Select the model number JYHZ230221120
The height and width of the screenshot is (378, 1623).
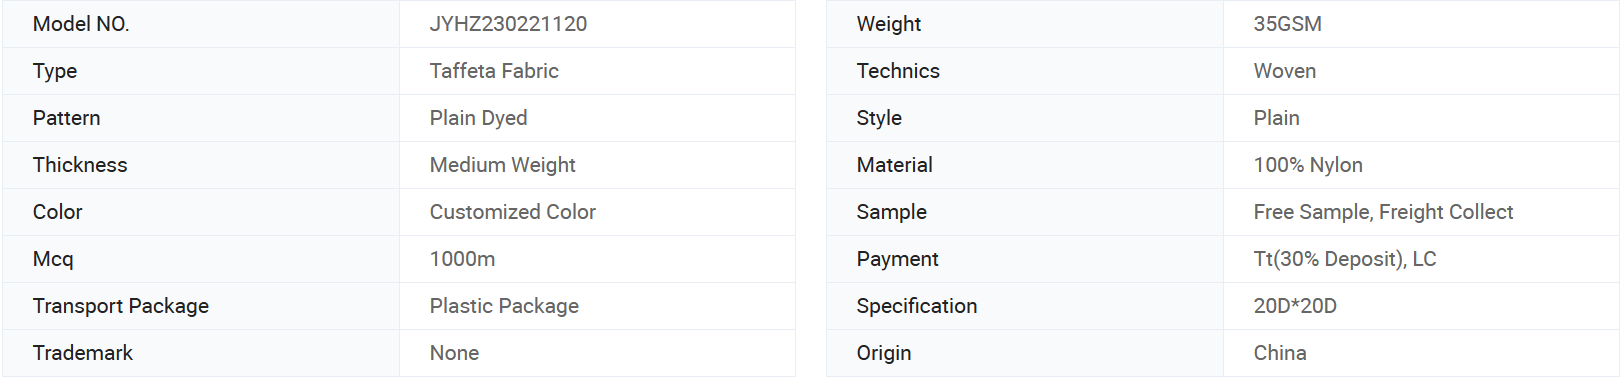[x=508, y=24]
